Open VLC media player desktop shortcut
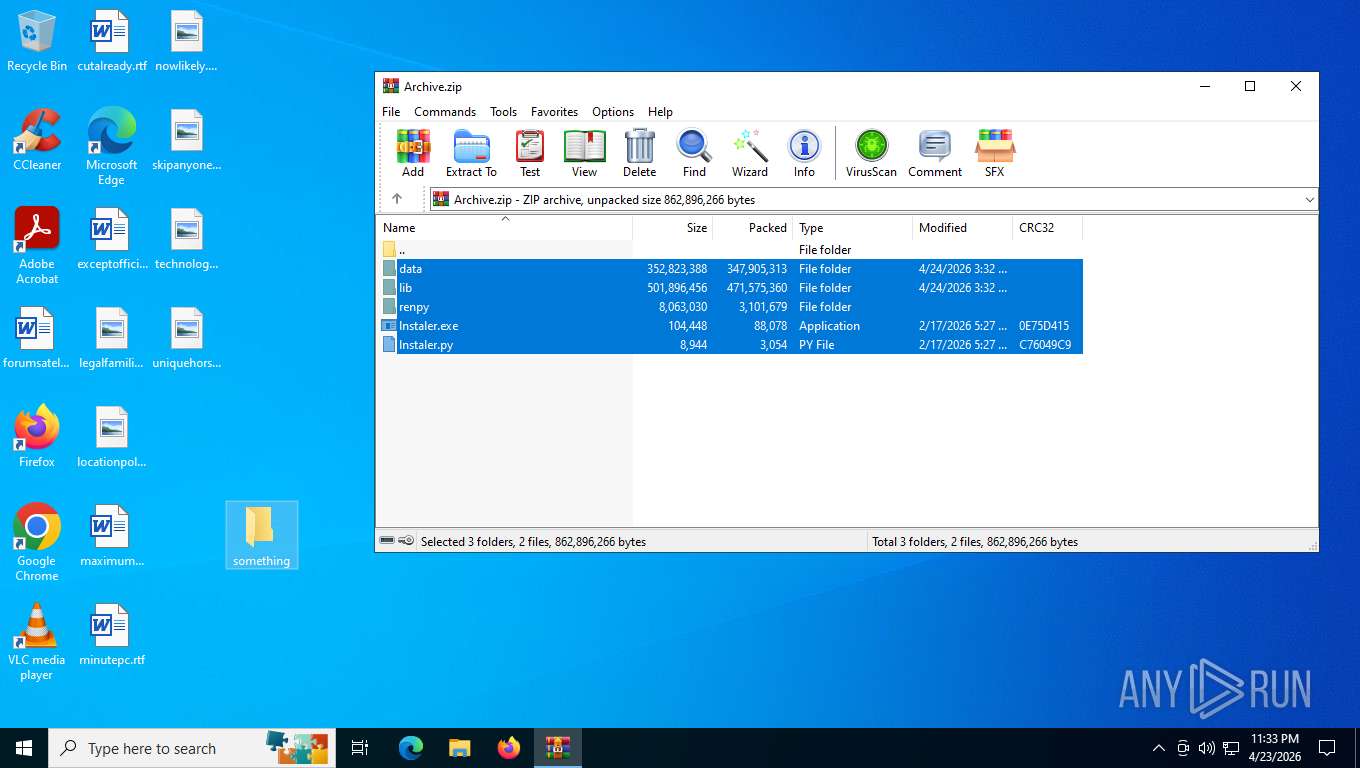The height and width of the screenshot is (768, 1360). click(37, 642)
